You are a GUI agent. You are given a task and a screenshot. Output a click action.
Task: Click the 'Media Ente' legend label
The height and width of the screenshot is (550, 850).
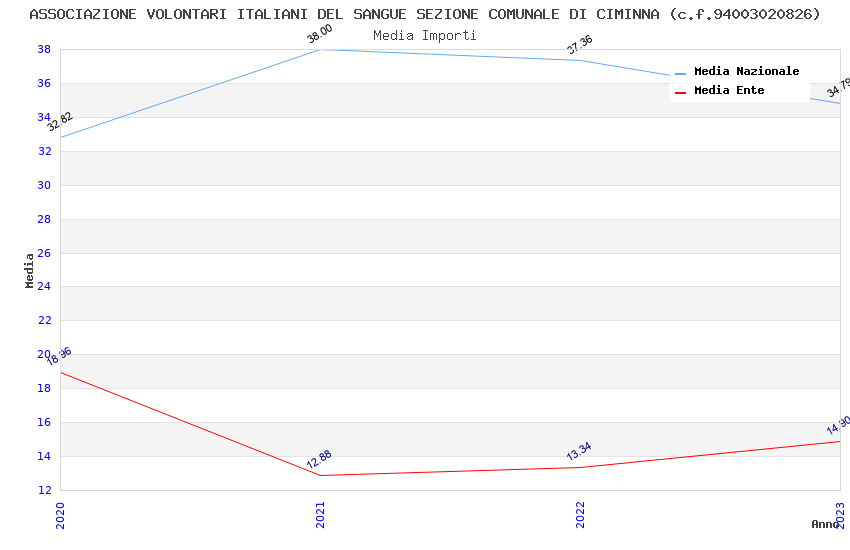coord(729,90)
